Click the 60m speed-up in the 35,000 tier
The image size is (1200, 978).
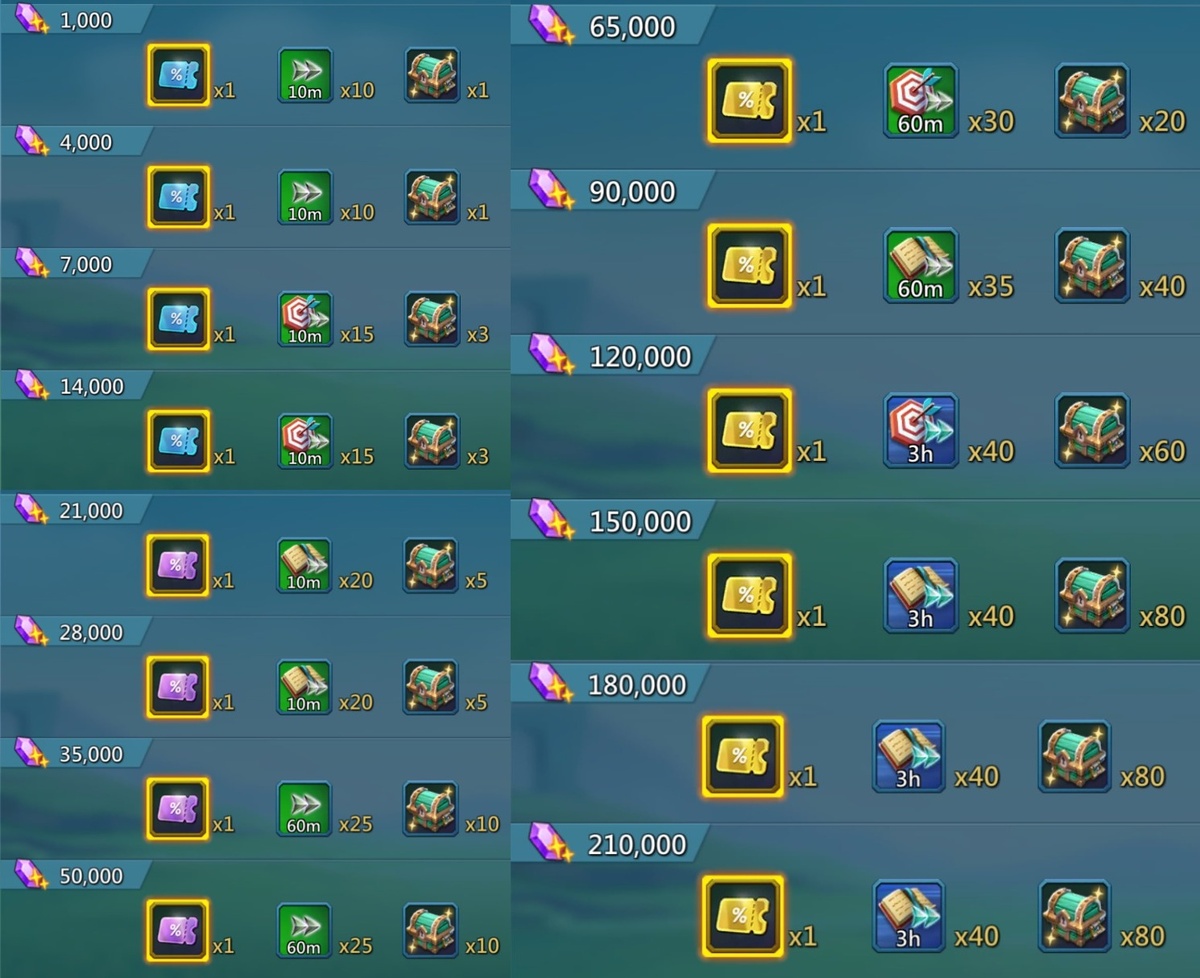coord(304,809)
